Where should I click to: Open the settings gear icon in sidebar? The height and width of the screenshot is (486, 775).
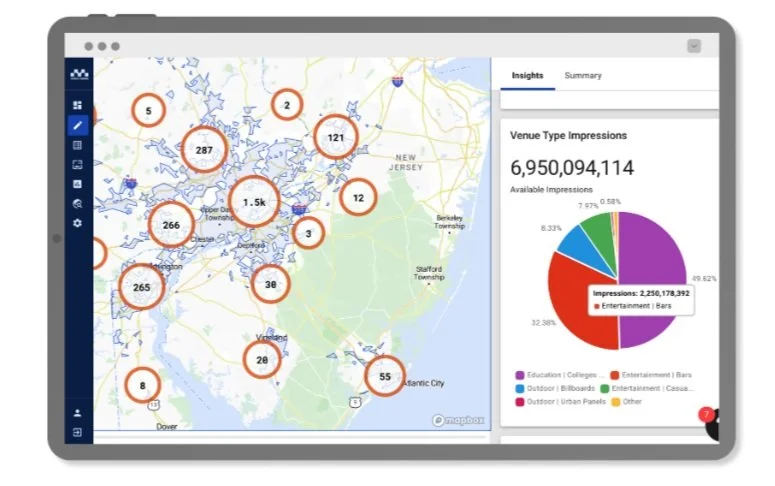point(78,223)
